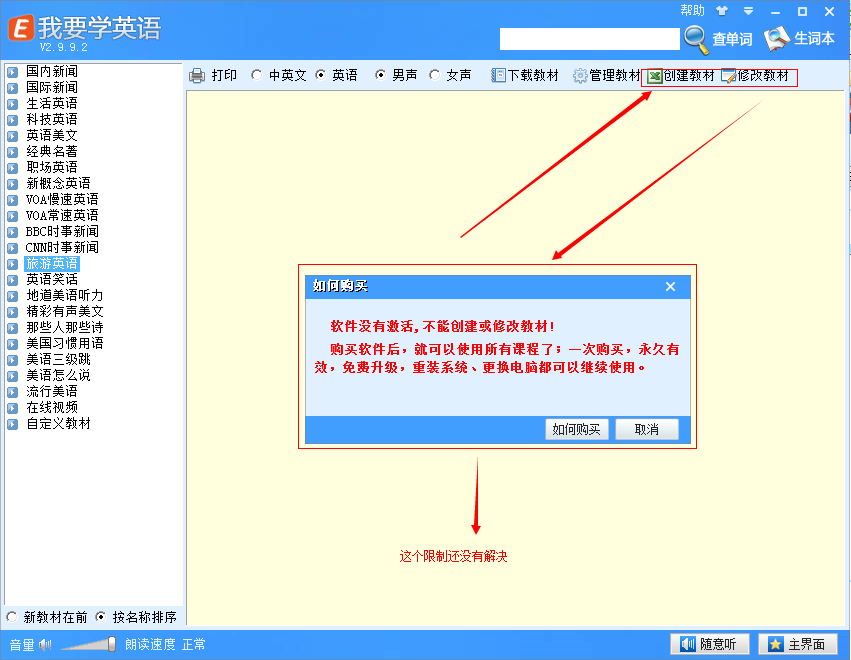Image resolution: width=851 pixels, height=660 pixels.
Task: Select 自定义教材 in the course list
Action: pyautogui.click(x=58, y=424)
